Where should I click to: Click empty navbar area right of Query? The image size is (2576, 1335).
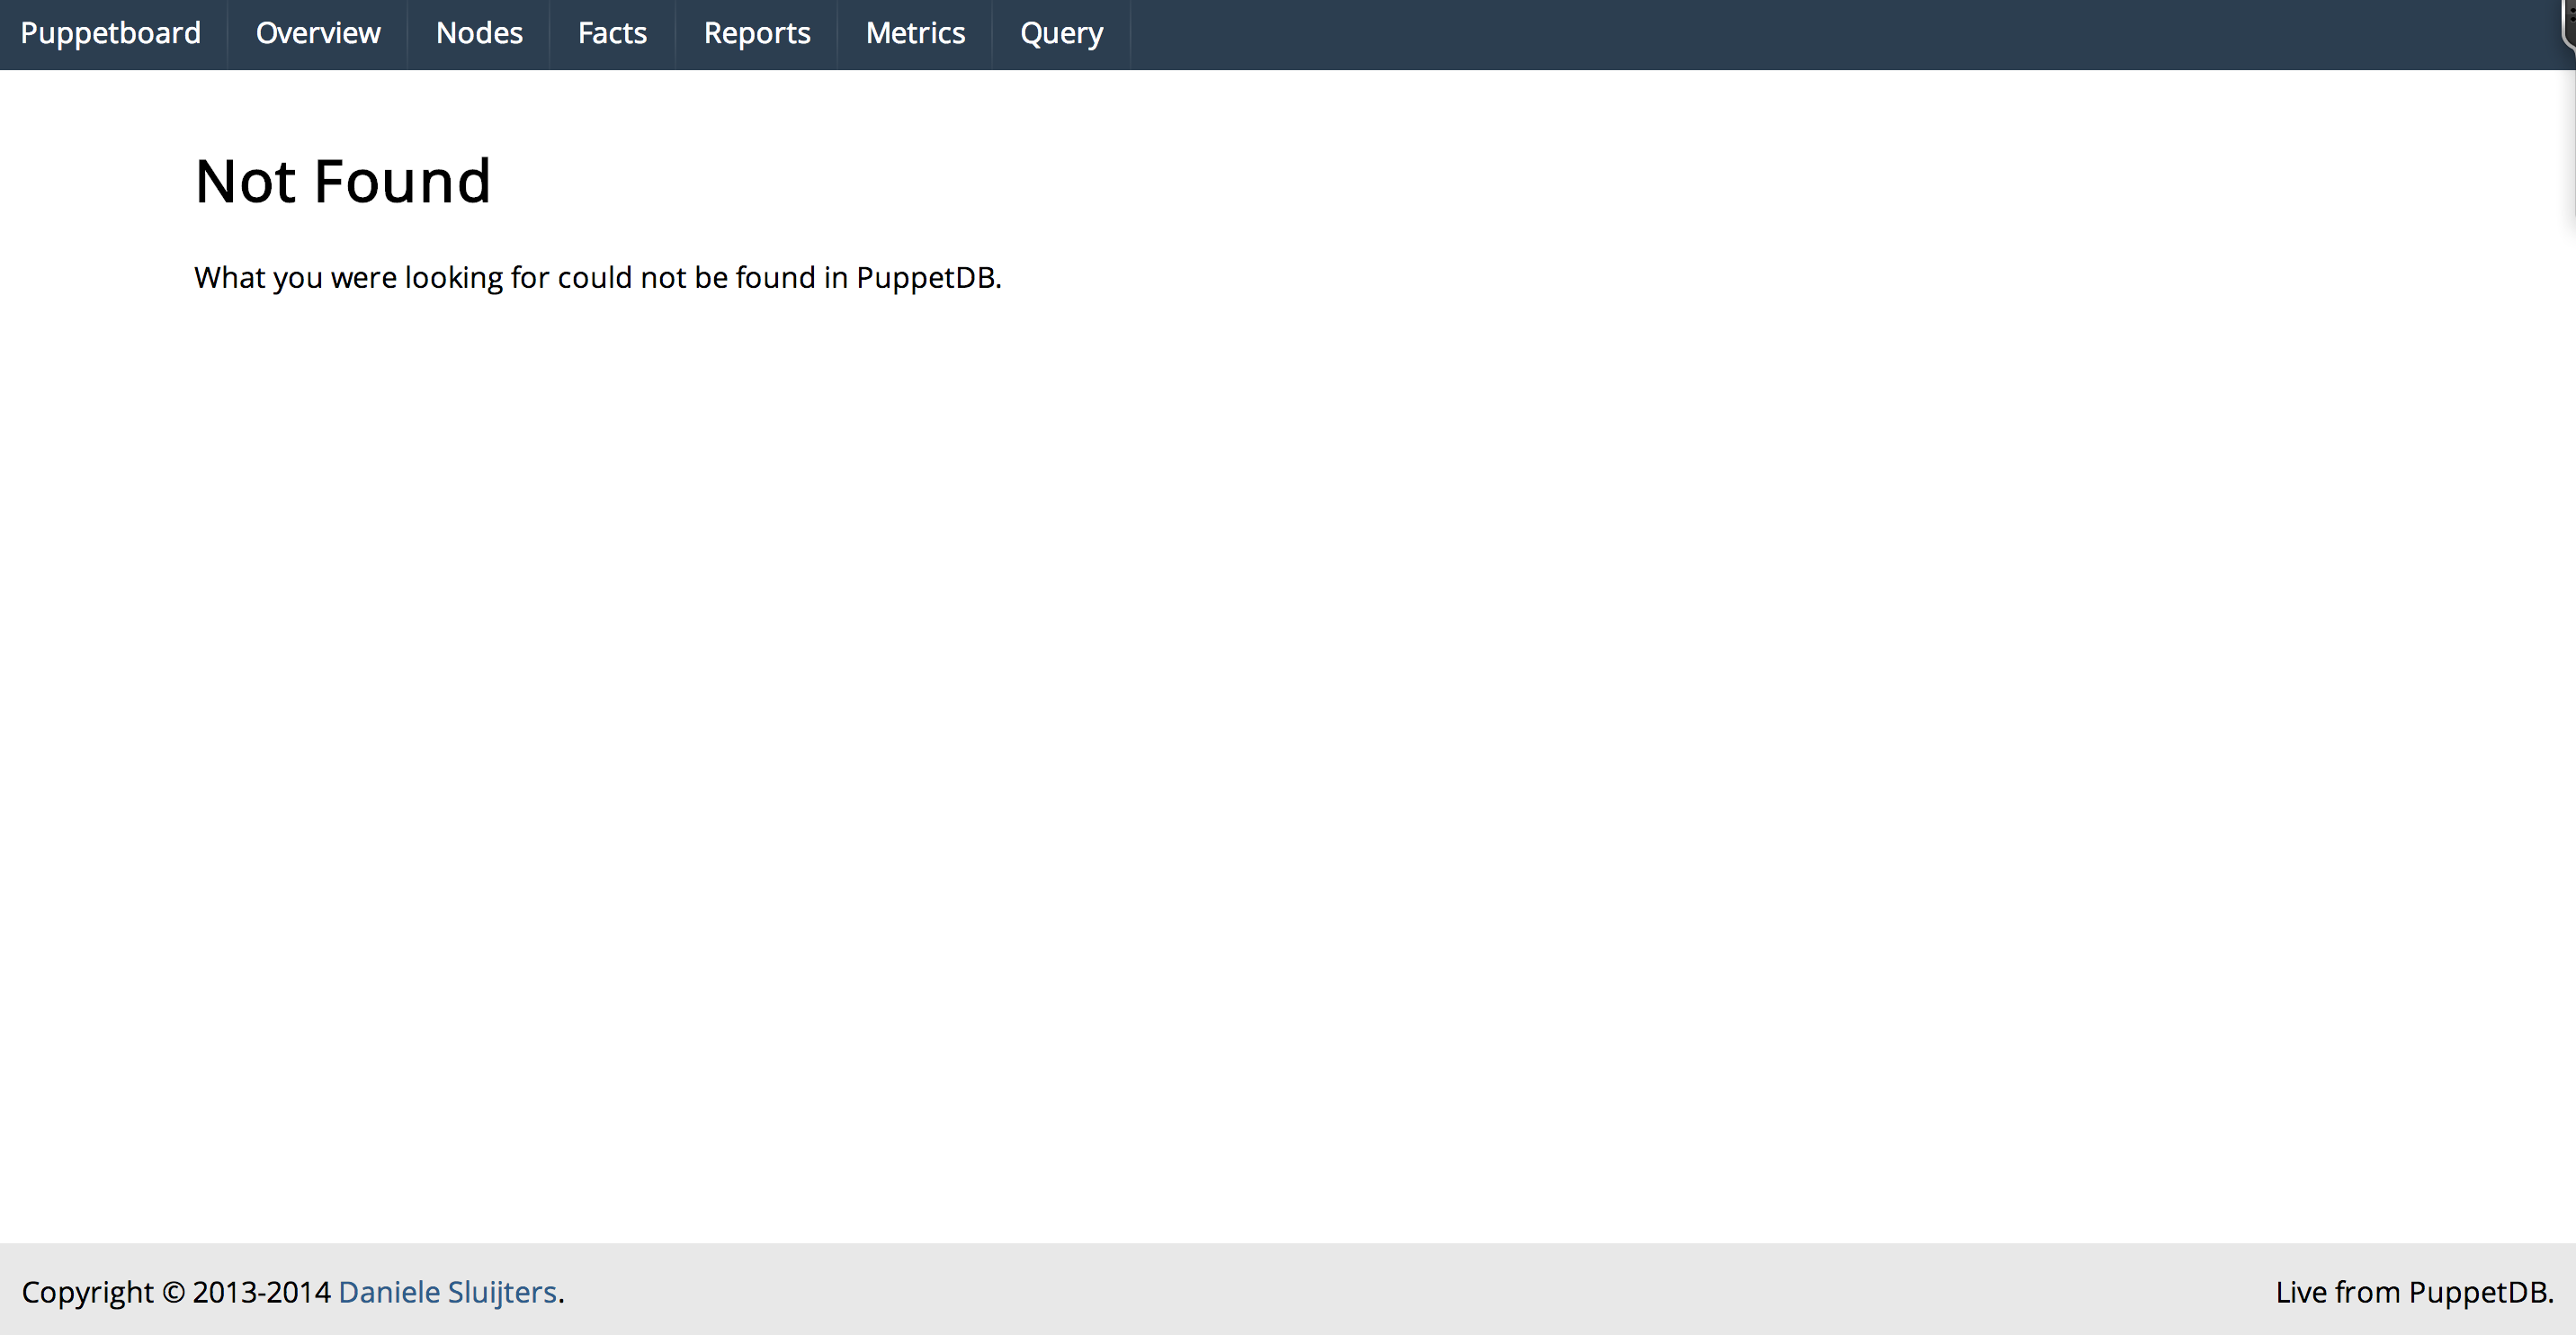tap(1800, 33)
